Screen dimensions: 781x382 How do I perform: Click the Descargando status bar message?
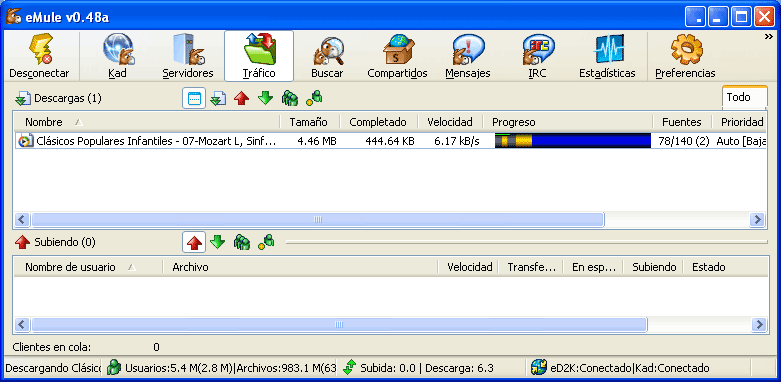tap(52, 369)
